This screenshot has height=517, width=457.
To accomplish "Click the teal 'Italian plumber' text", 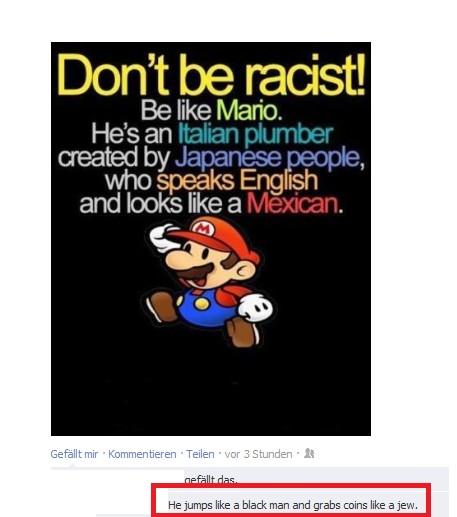I will (x=255, y=134).
